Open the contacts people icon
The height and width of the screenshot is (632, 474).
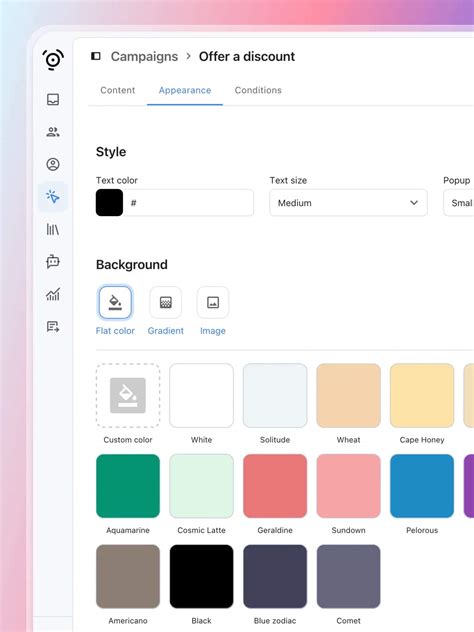pyautogui.click(x=53, y=132)
